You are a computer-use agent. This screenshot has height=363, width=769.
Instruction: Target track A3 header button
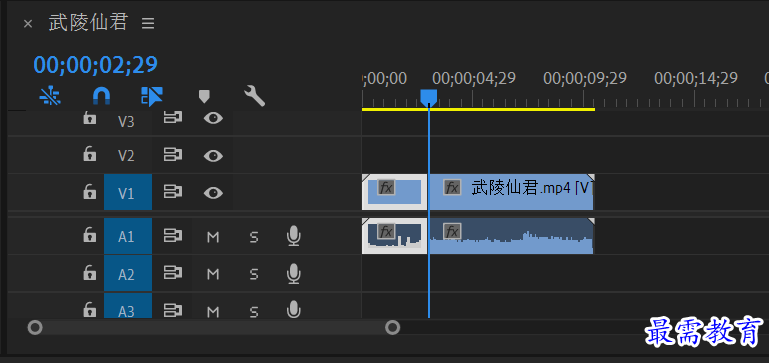click(x=128, y=306)
